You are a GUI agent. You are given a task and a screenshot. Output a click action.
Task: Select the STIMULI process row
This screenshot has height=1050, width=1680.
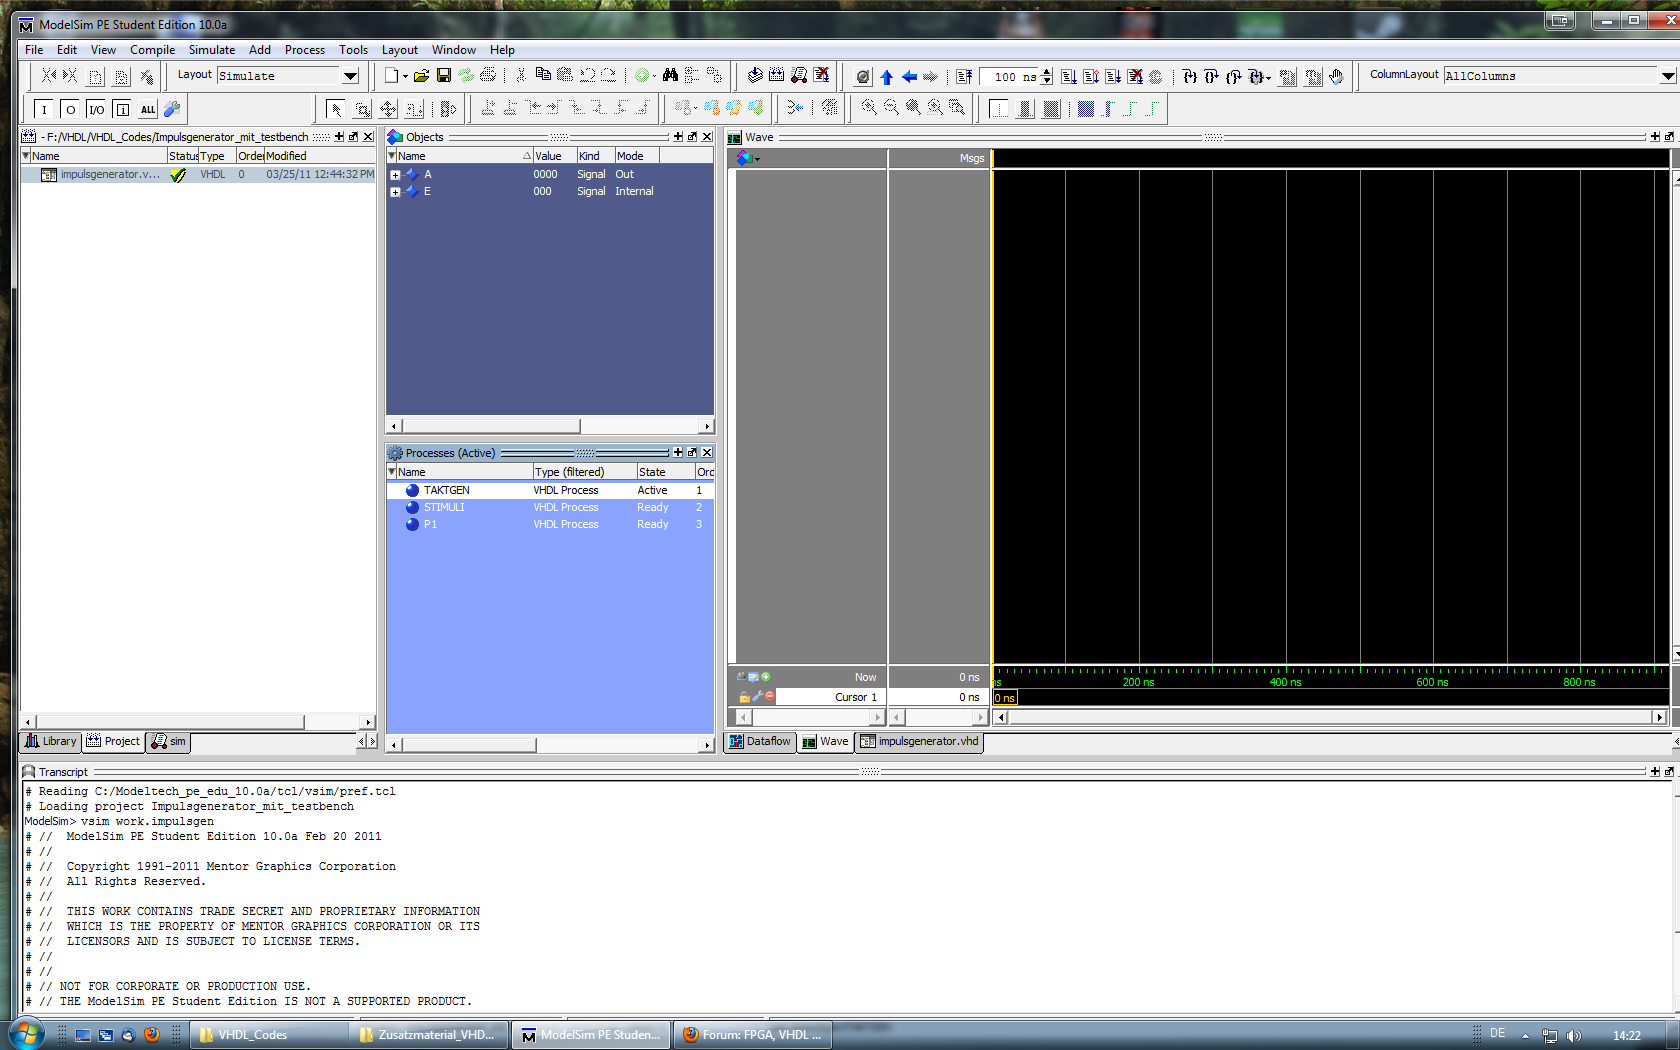click(x=550, y=508)
